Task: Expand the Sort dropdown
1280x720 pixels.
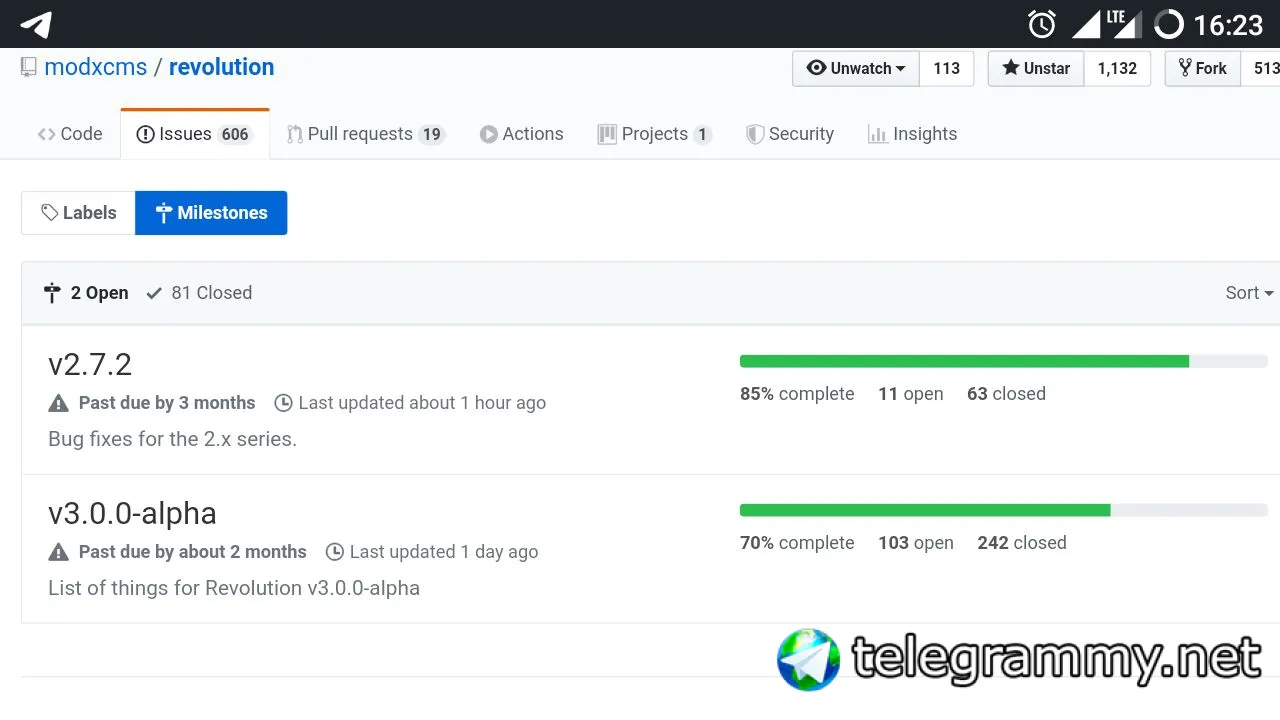Action: coord(1249,293)
